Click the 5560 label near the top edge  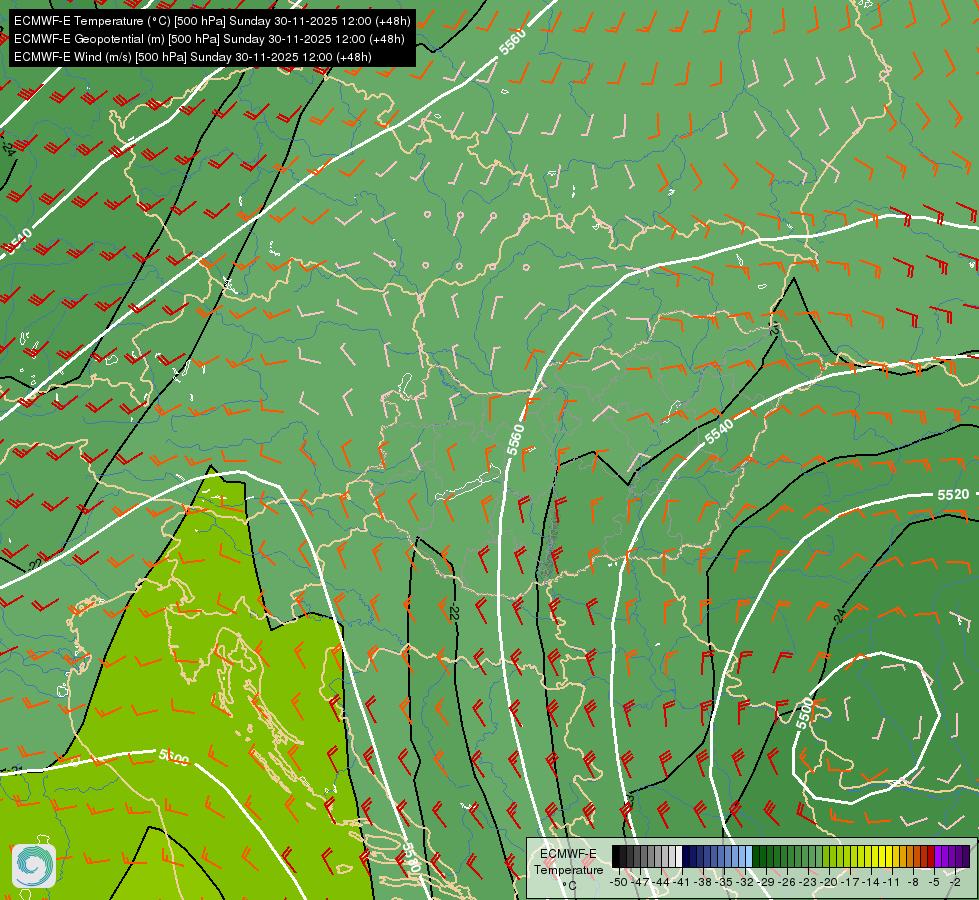[513, 42]
